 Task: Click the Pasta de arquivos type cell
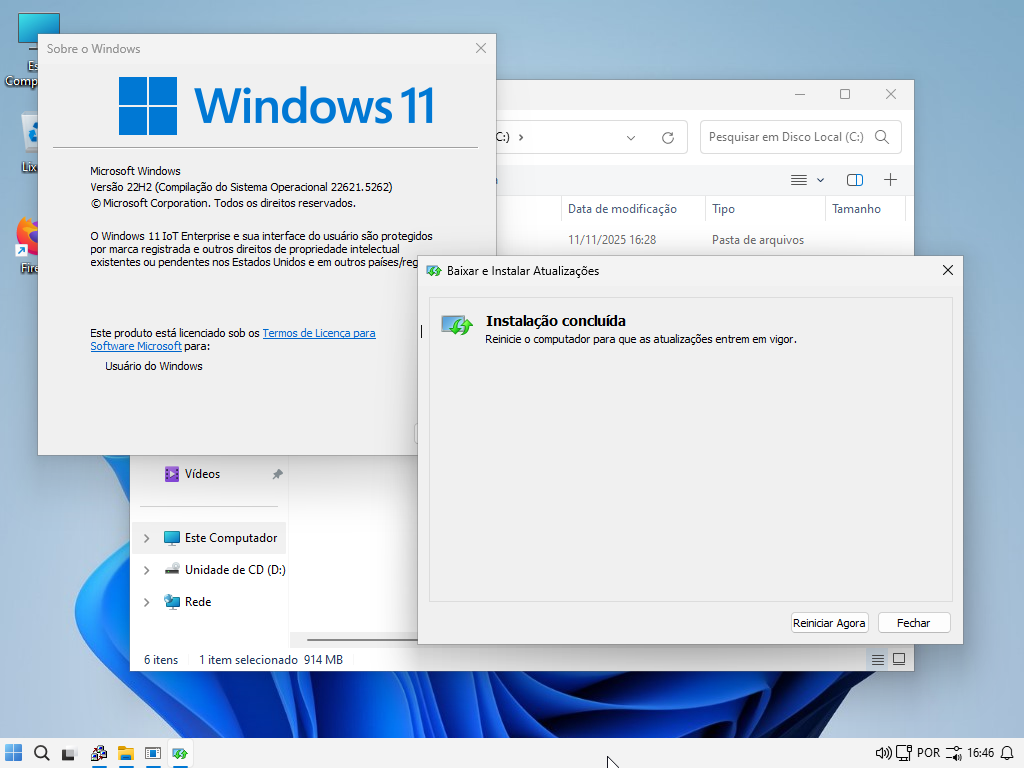[758, 240]
